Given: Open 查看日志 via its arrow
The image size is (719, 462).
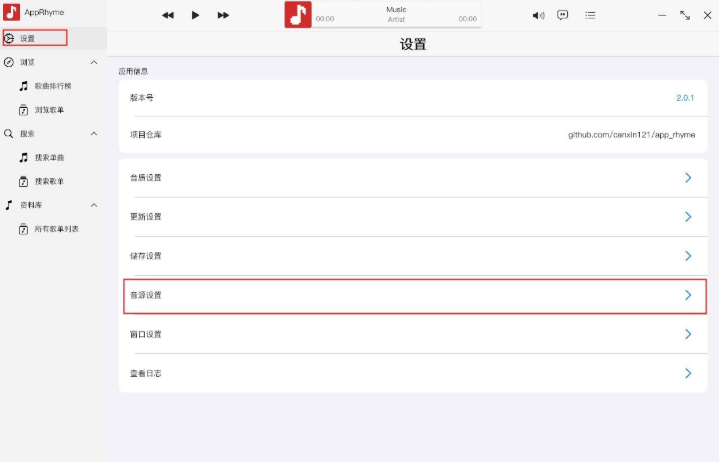Looking at the screenshot, I should point(688,373).
